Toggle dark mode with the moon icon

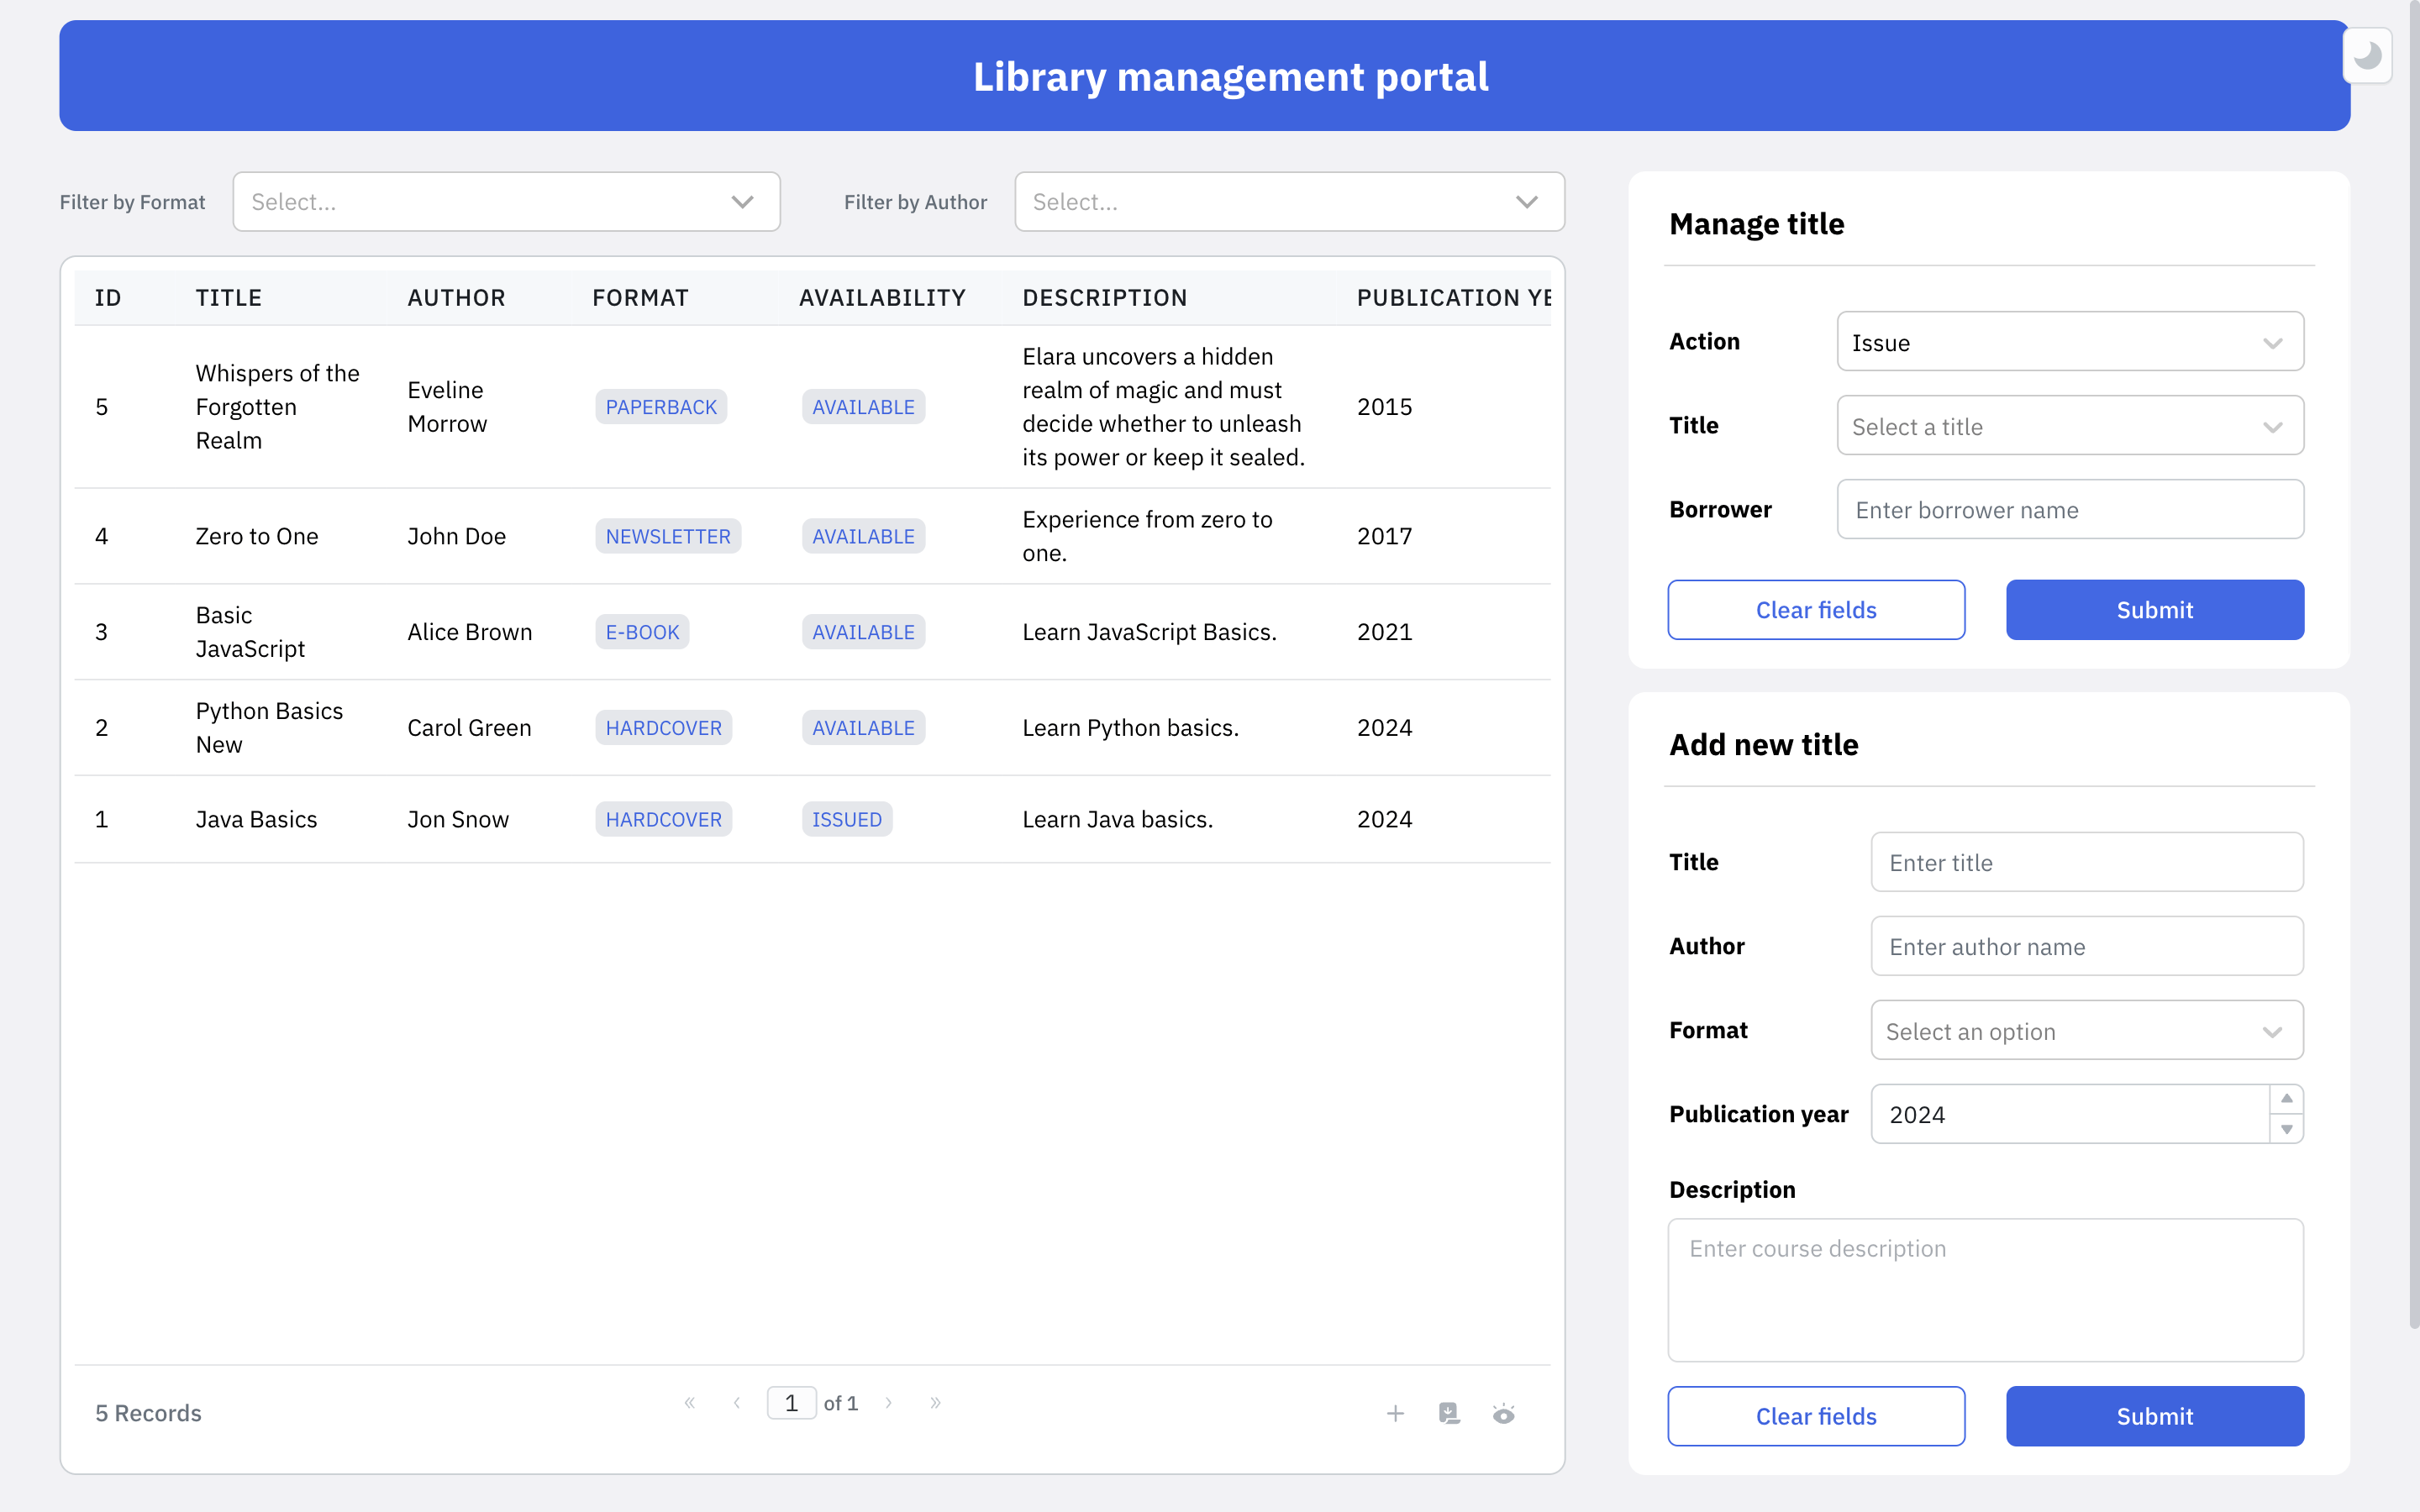tap(2366, 56)
